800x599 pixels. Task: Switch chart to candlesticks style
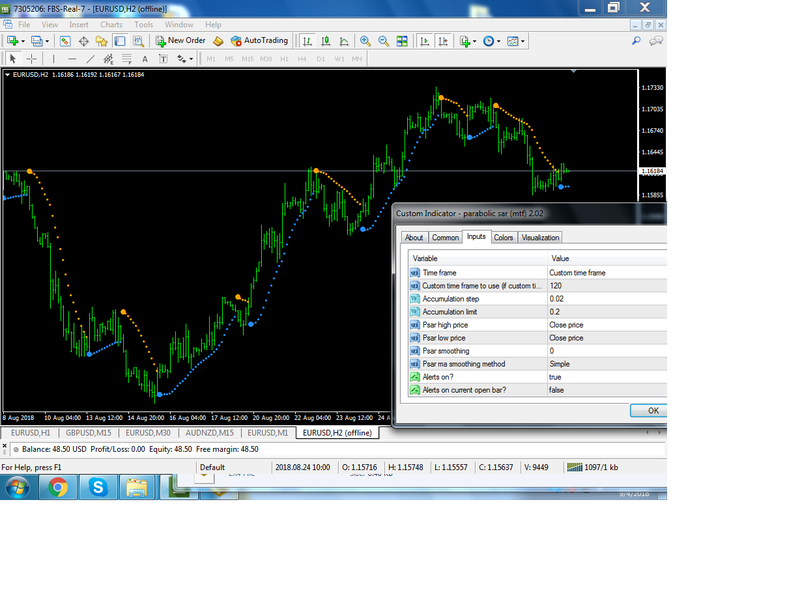[x=326, y=41]
